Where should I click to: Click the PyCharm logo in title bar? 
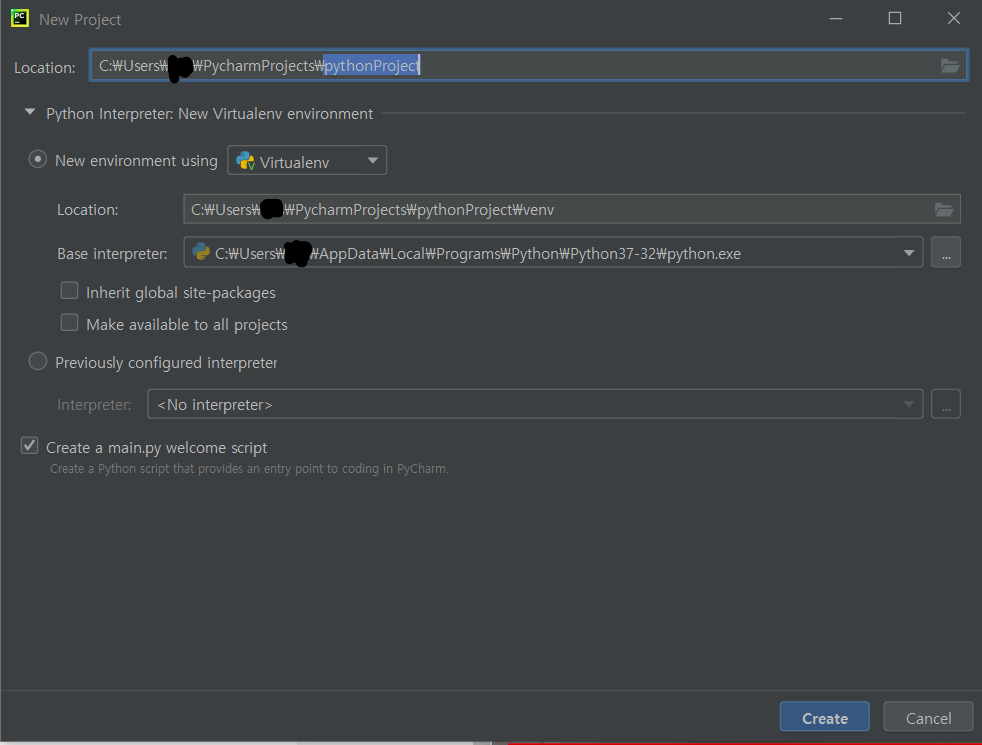tap(20, 18)
